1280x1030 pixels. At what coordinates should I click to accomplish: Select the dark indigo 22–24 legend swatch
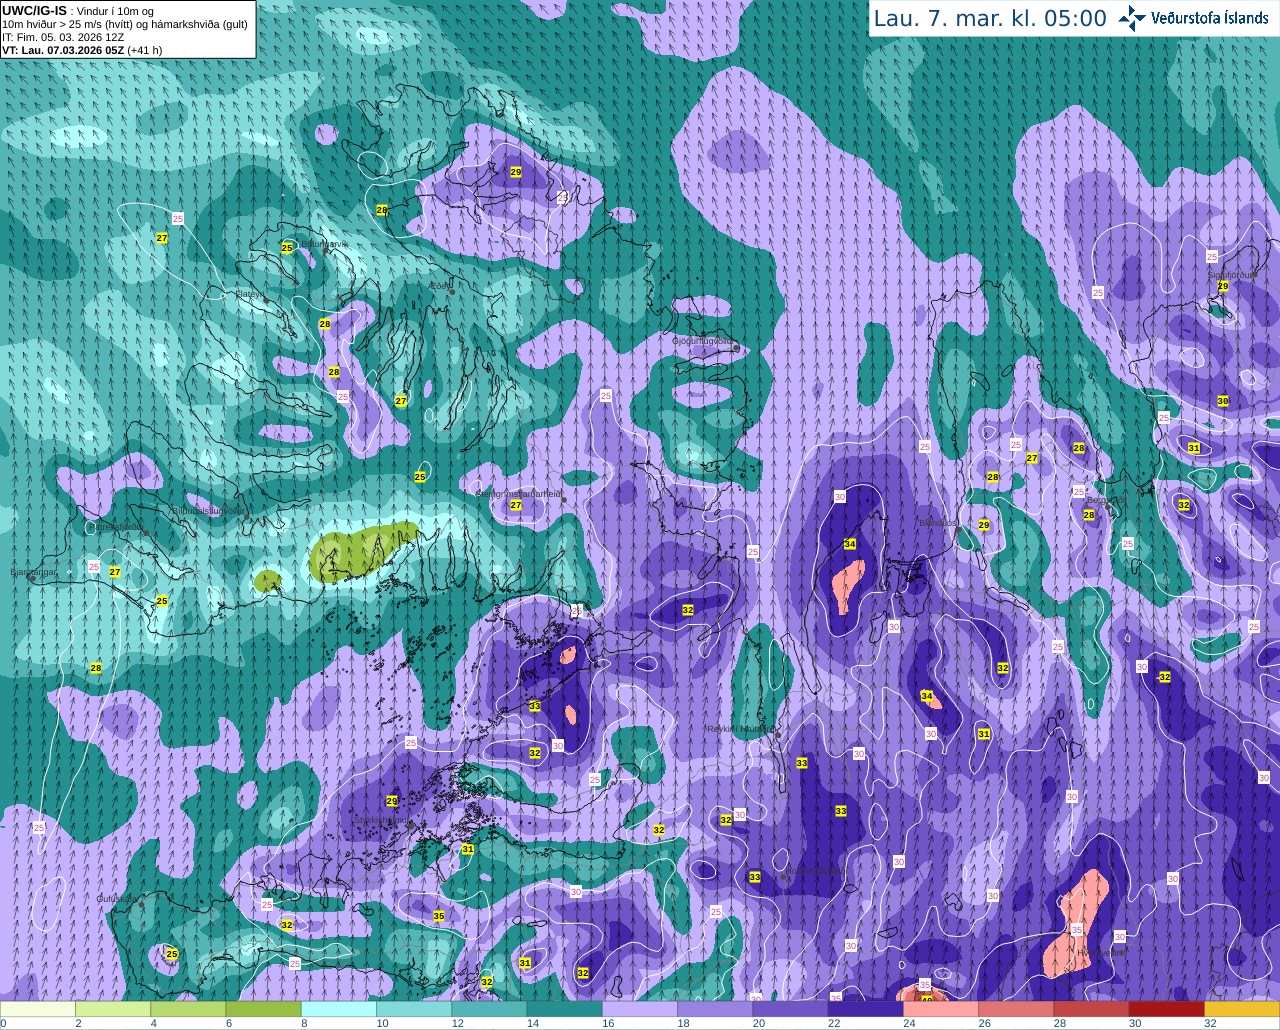coord(866,1009)
